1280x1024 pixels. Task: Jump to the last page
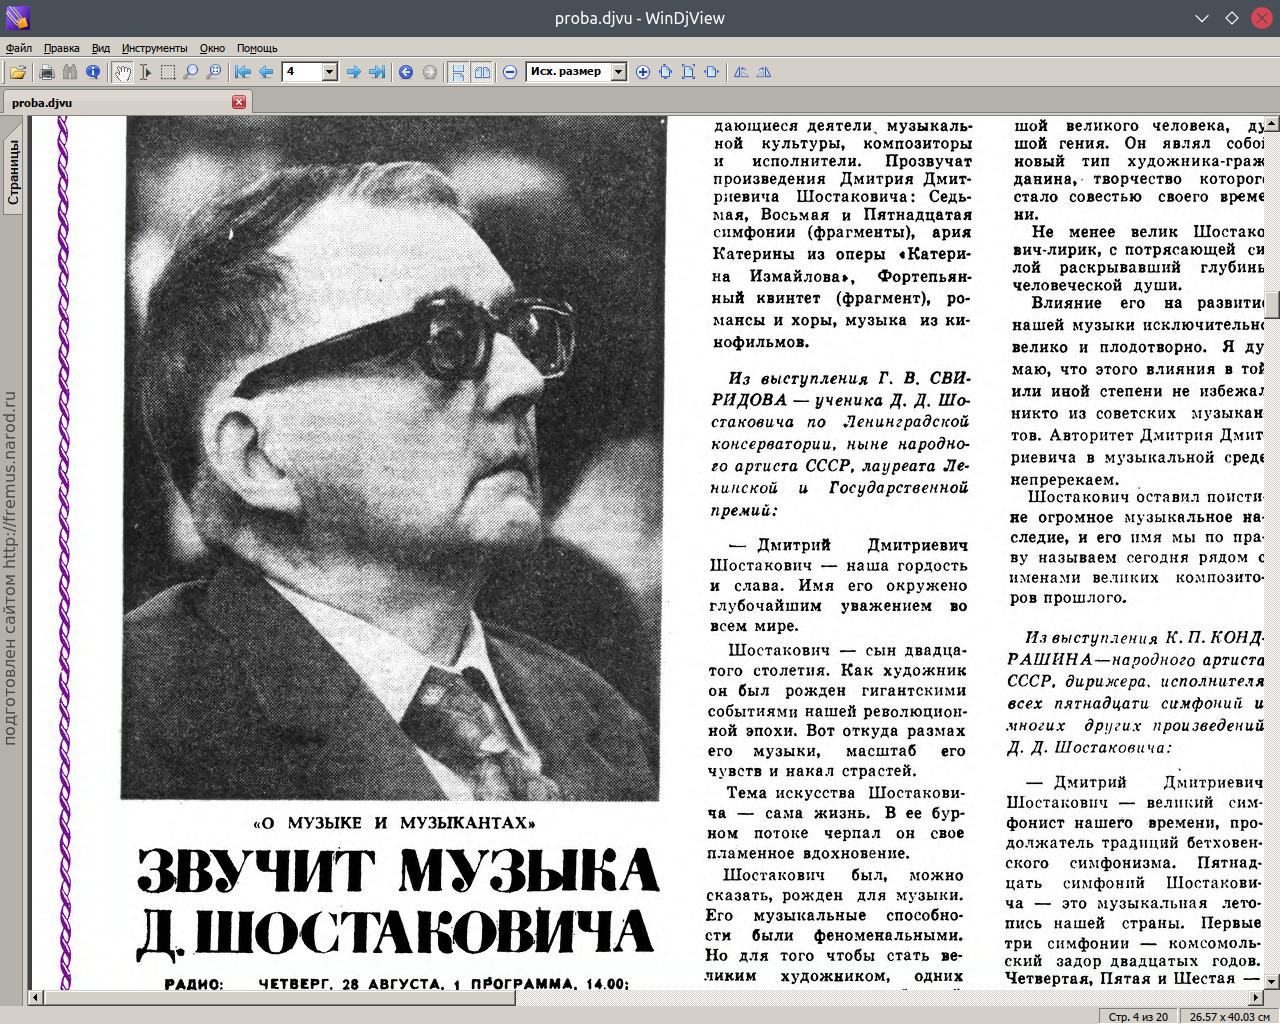(377, 72)
